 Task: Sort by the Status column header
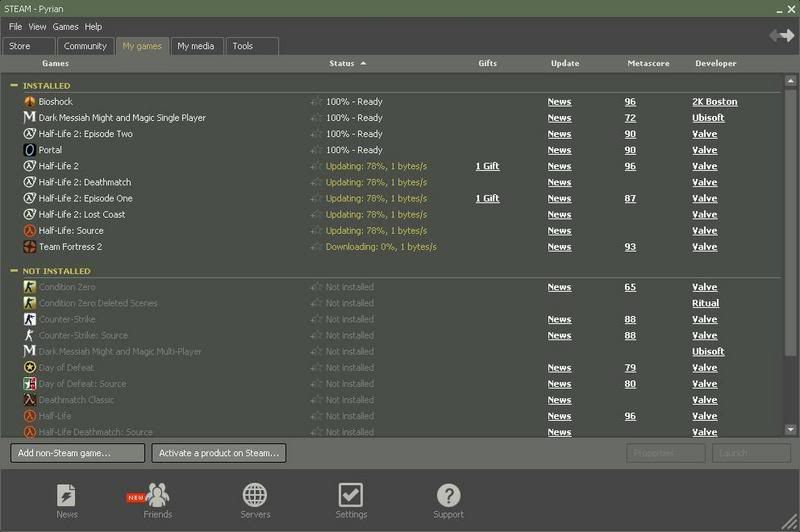[347, 63]
